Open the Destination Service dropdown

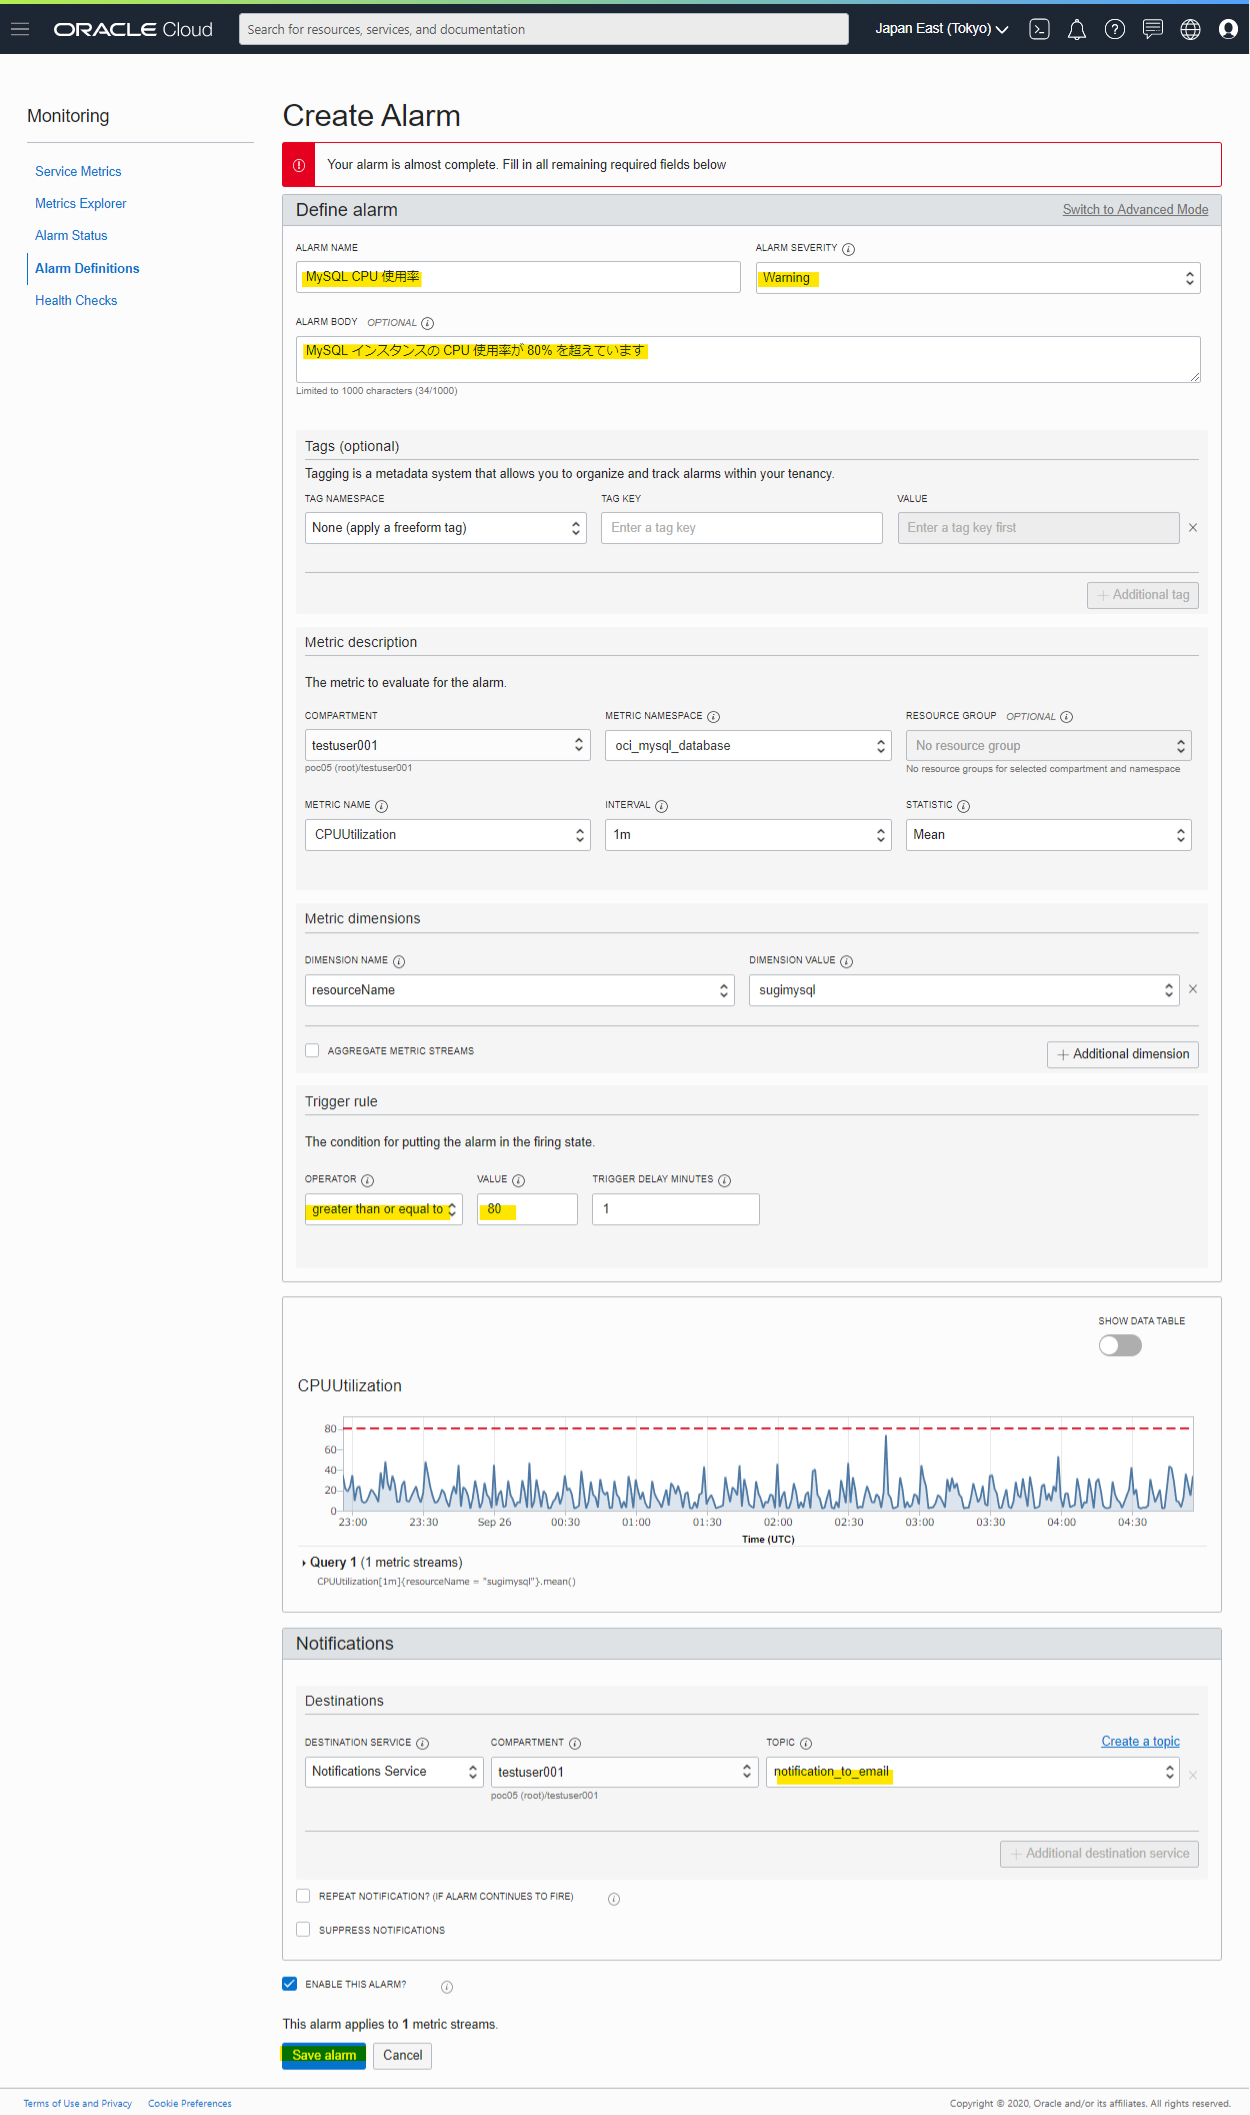point(394,1771)
